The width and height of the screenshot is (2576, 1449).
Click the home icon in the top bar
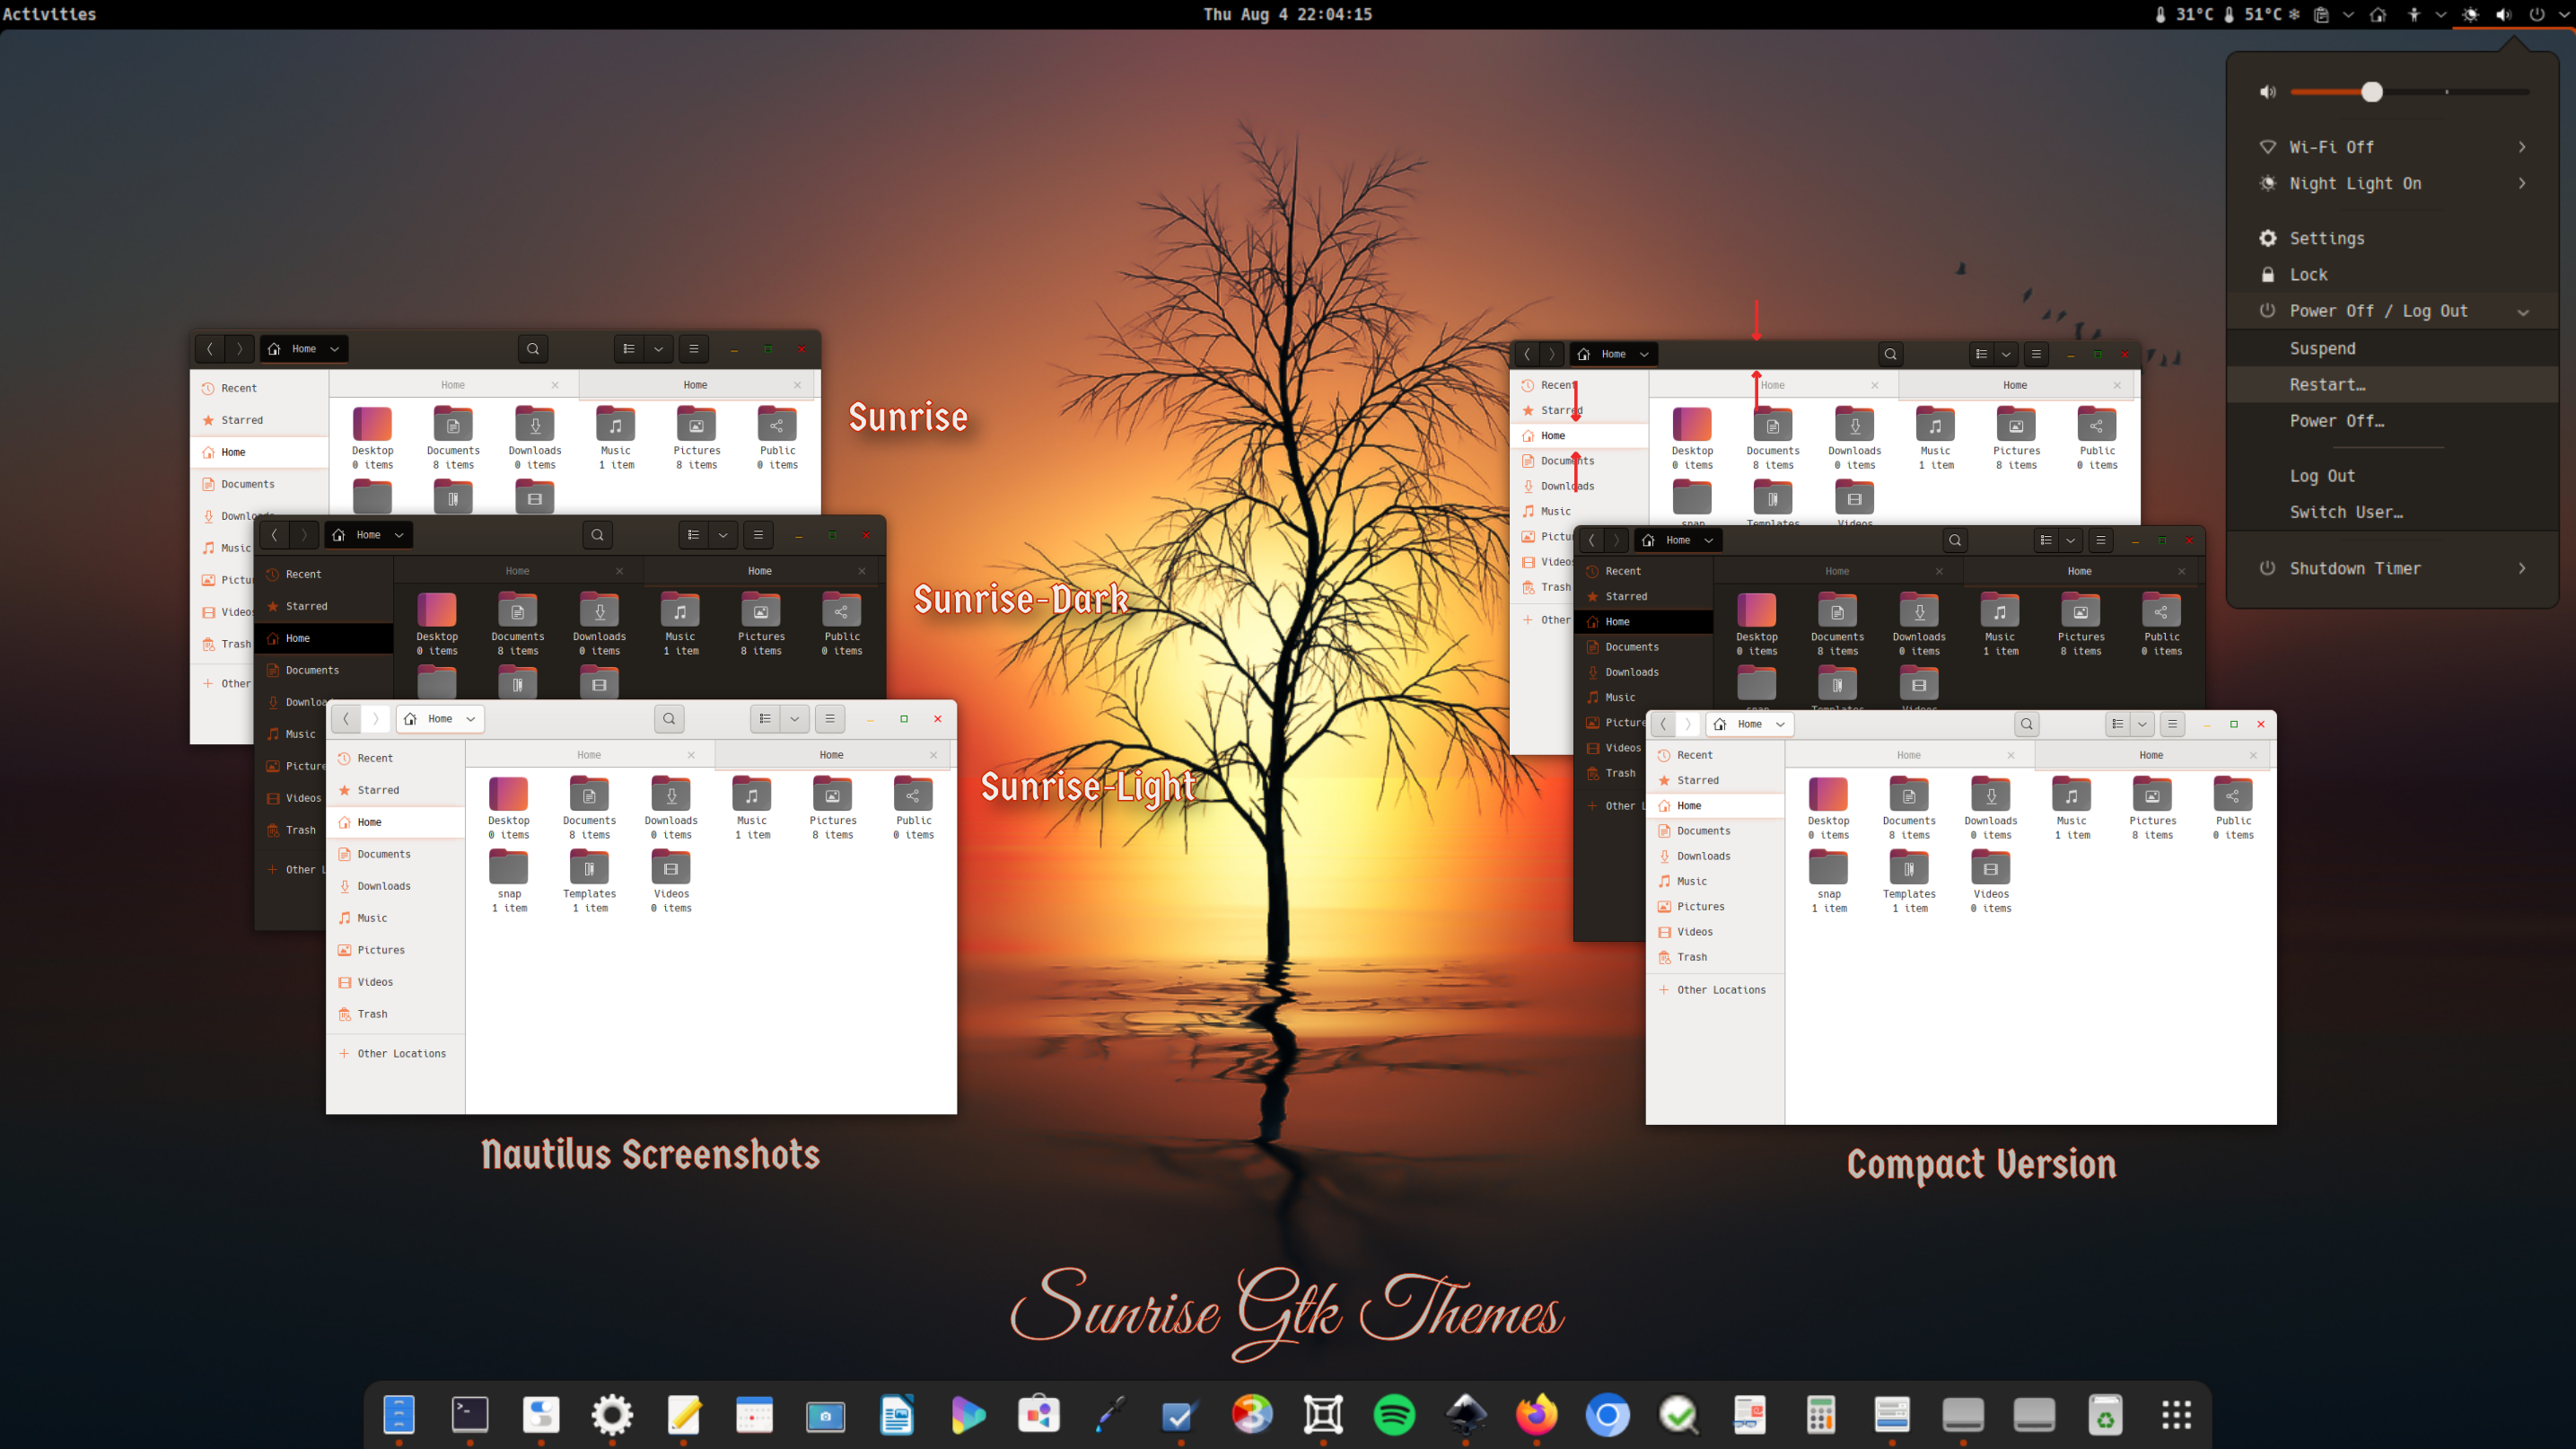coord(2378,14)
